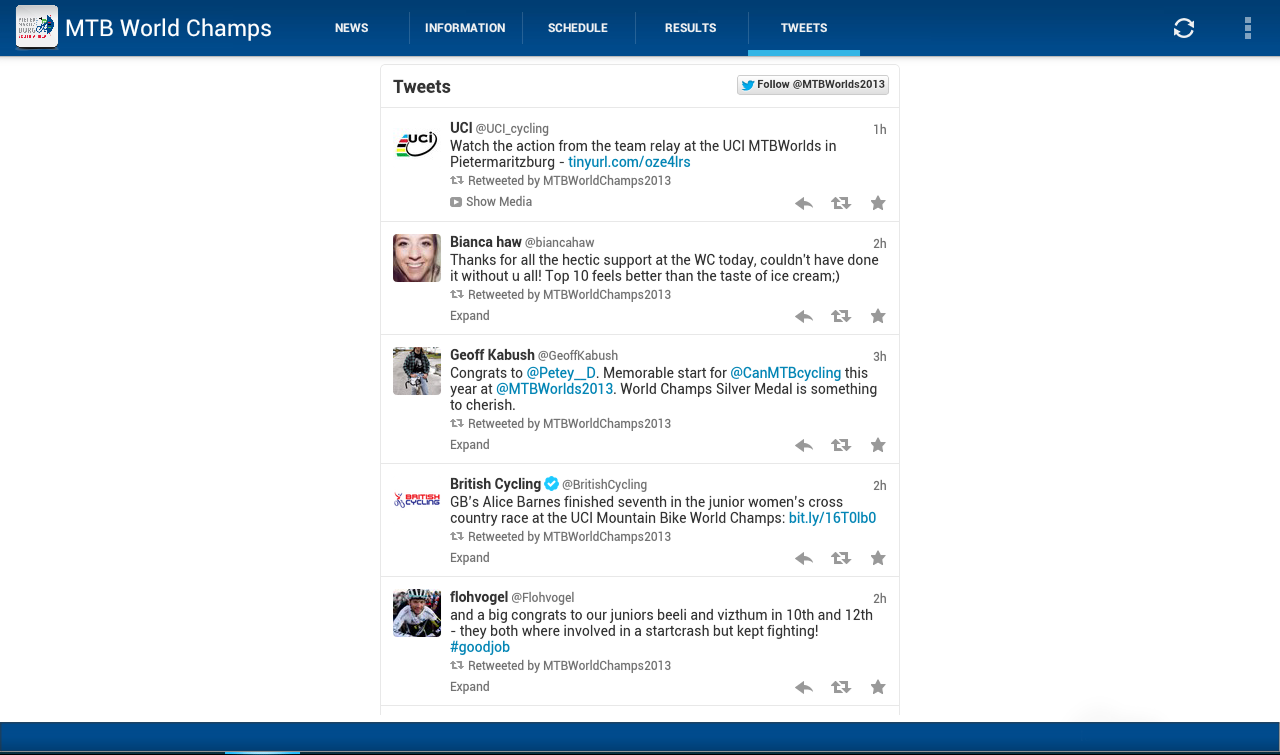Favorite the UCI tweet with star
1280x755 pixels.
[x=878, y=203]
